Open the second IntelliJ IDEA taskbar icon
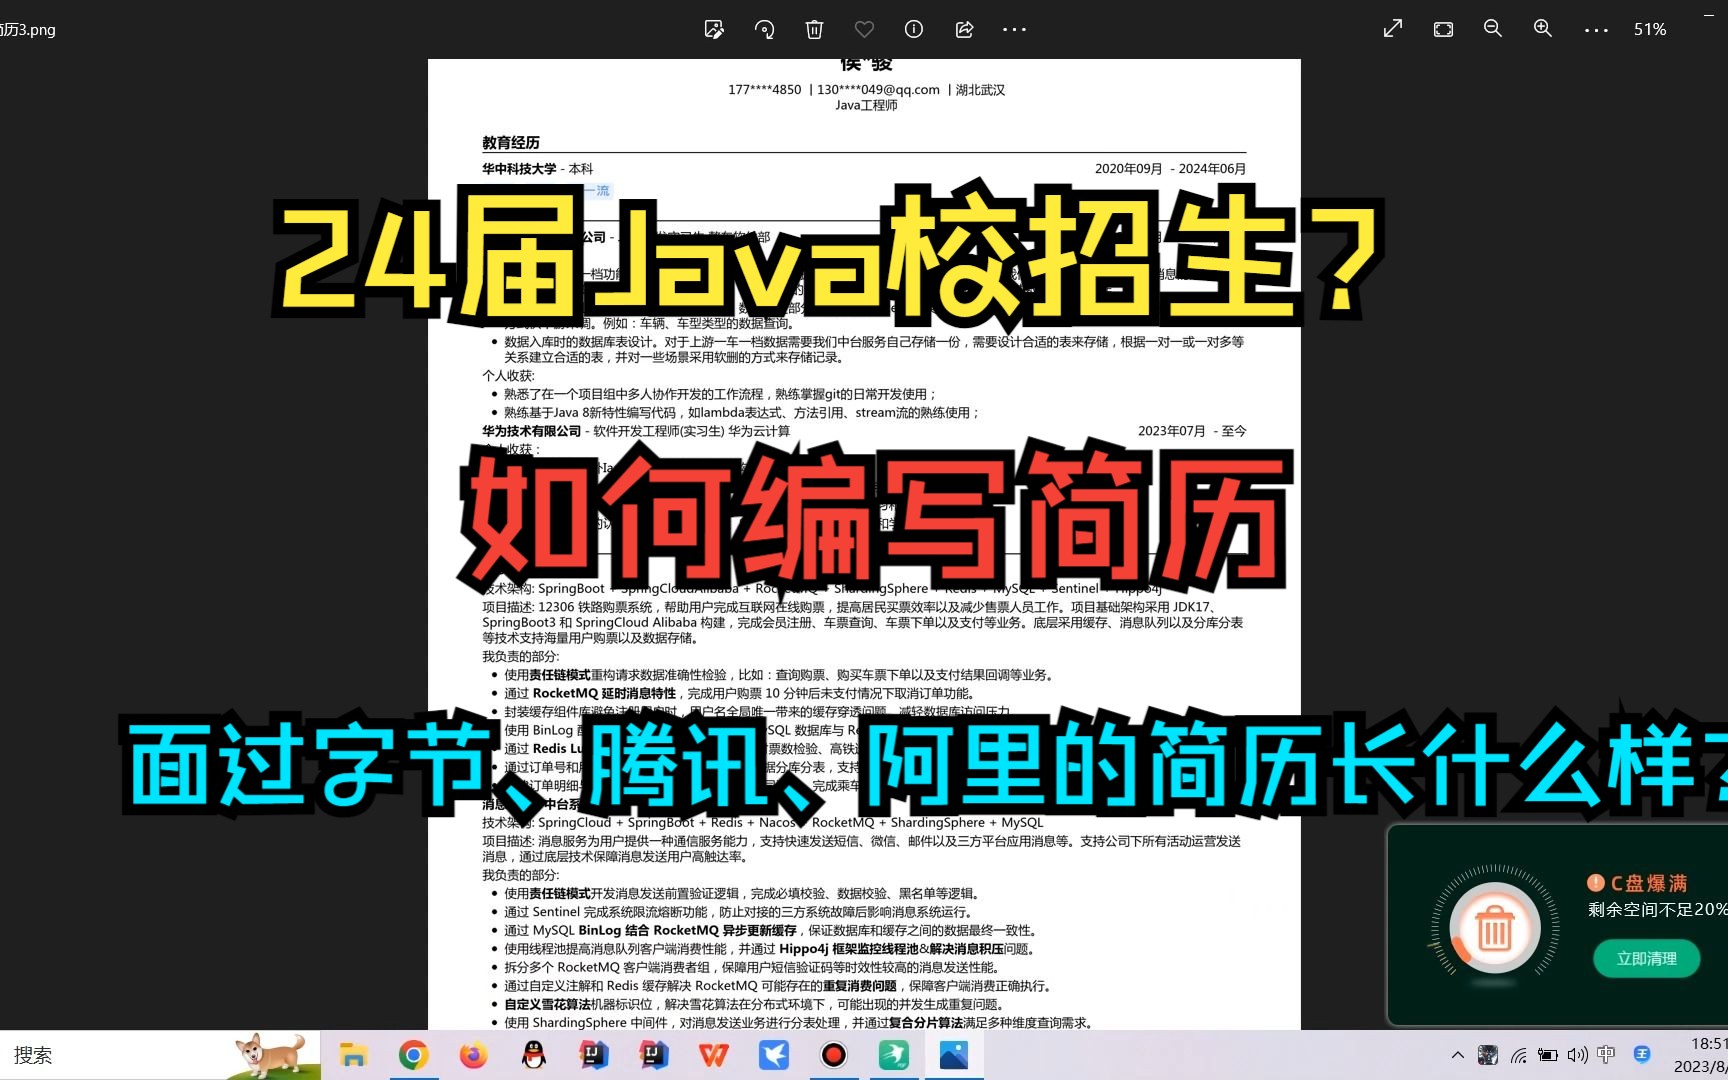 coord(654,1055)
